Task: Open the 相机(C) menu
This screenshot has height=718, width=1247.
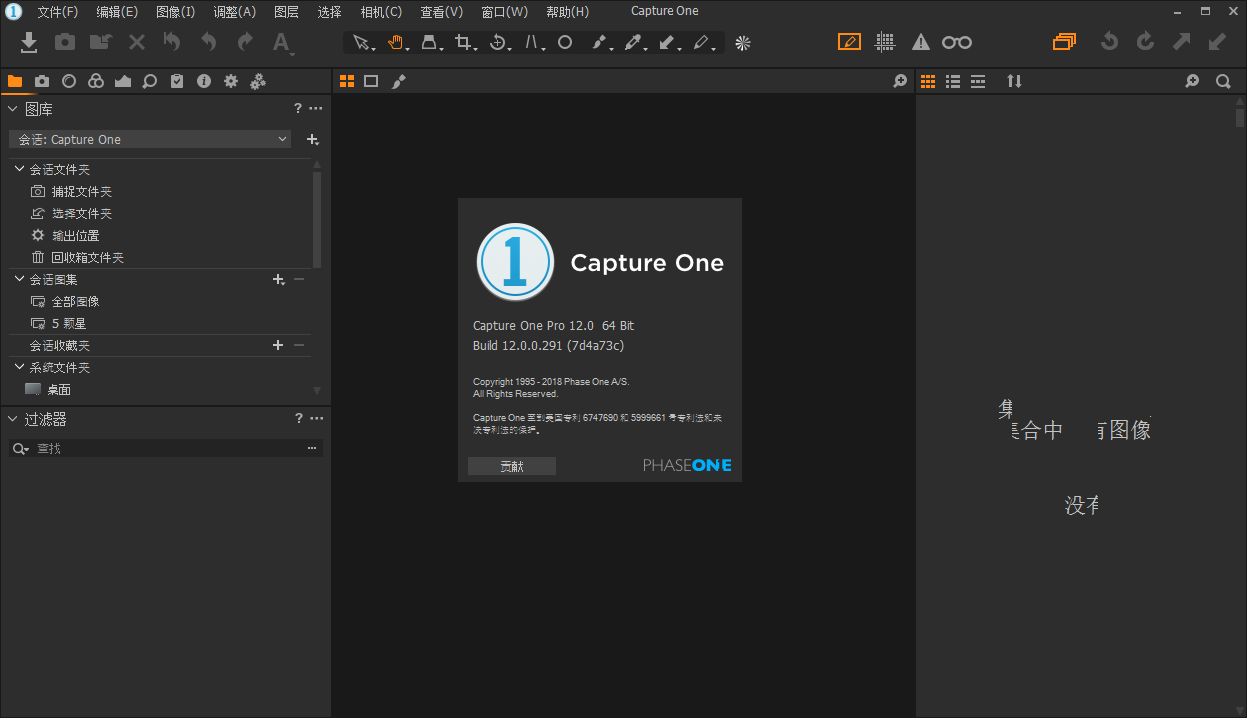Action: 381,12
